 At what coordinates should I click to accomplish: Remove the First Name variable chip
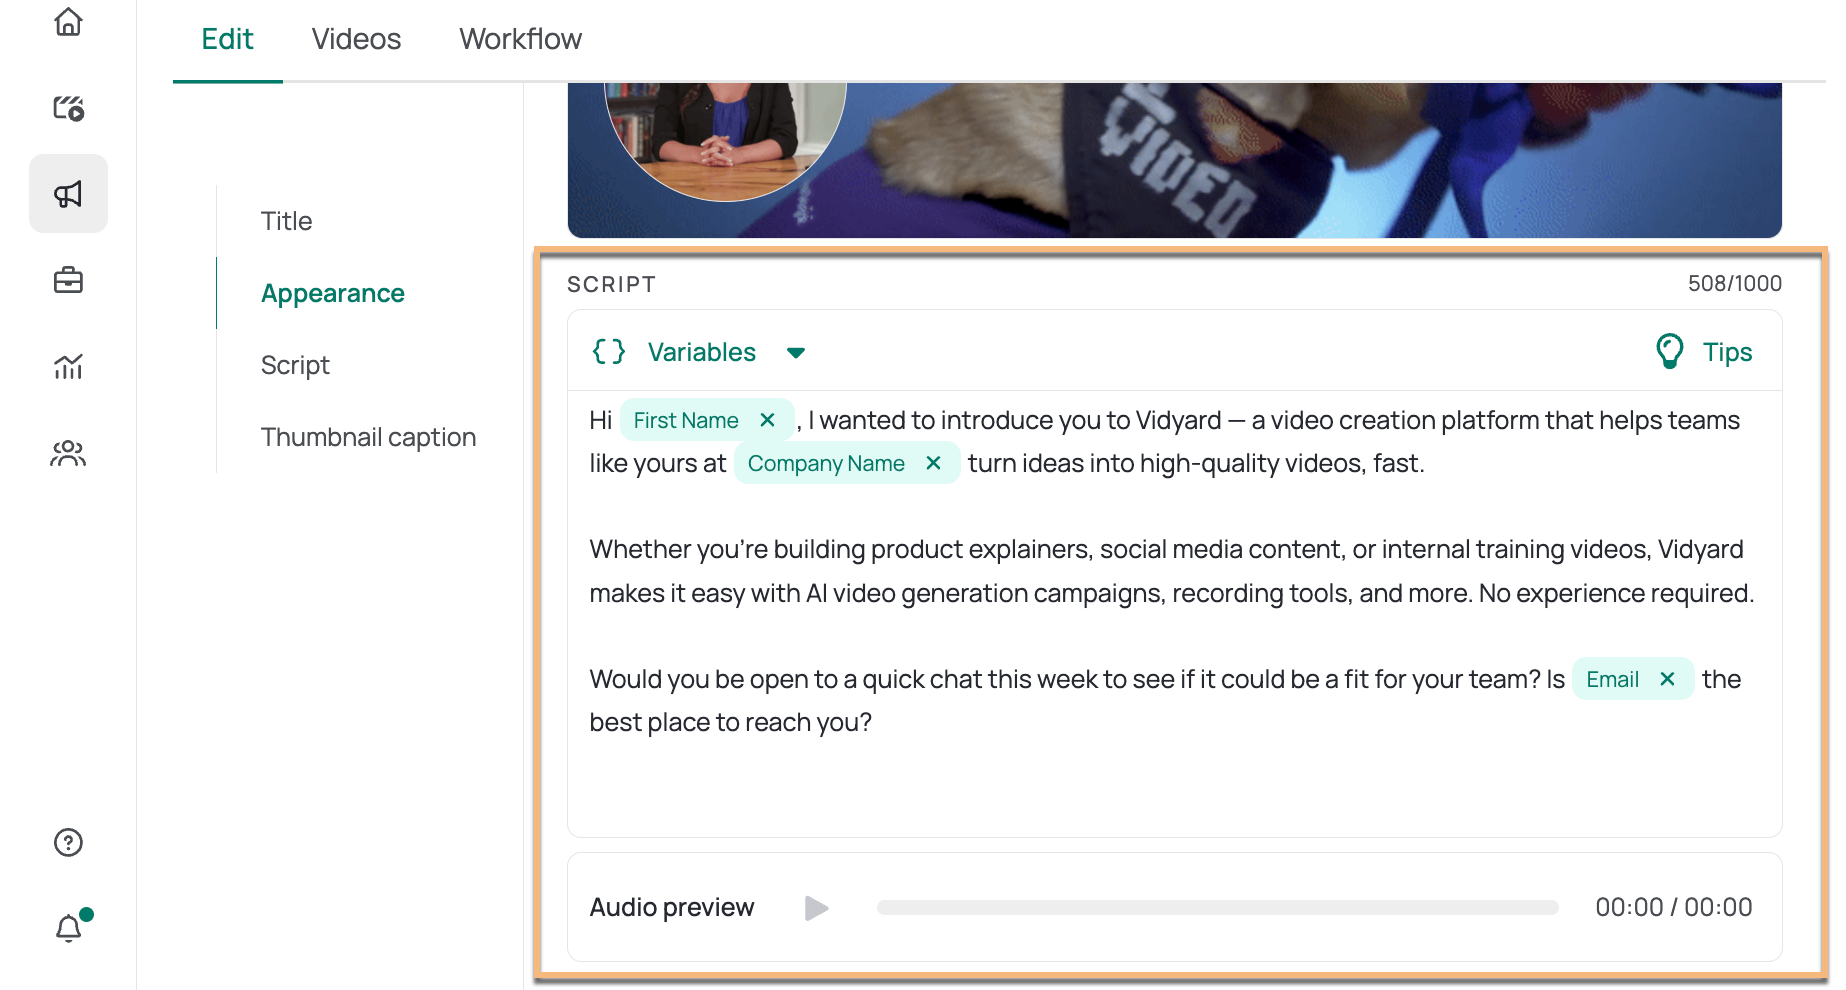click(x=767, y=420)
